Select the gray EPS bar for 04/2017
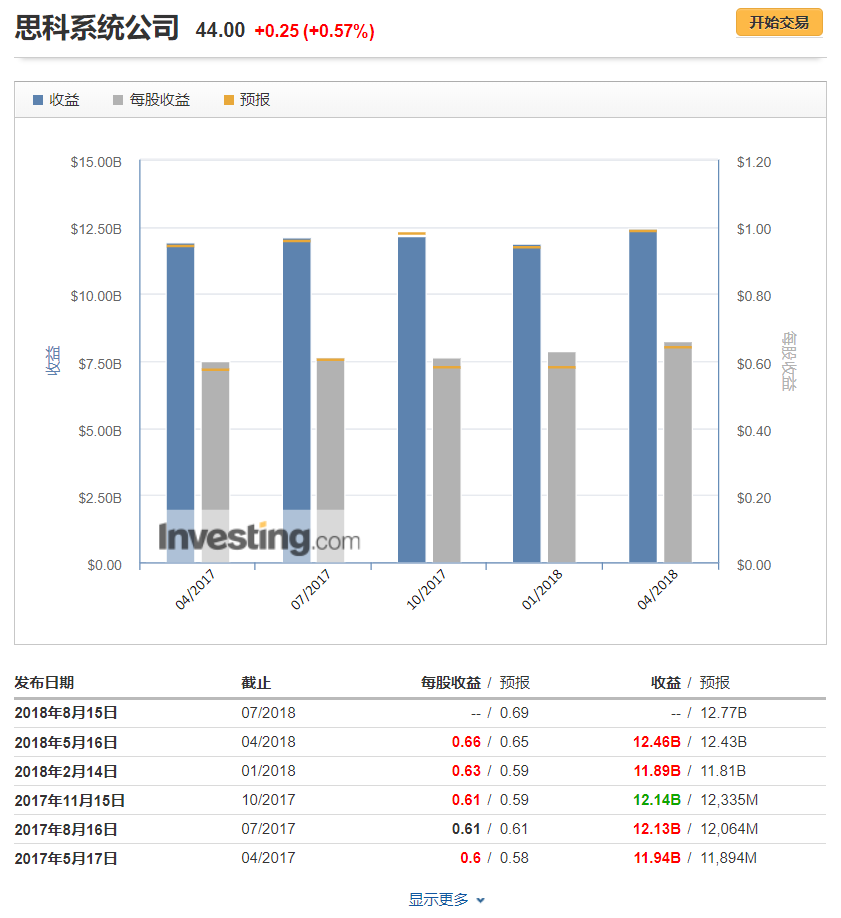 (x=216, y=463)
